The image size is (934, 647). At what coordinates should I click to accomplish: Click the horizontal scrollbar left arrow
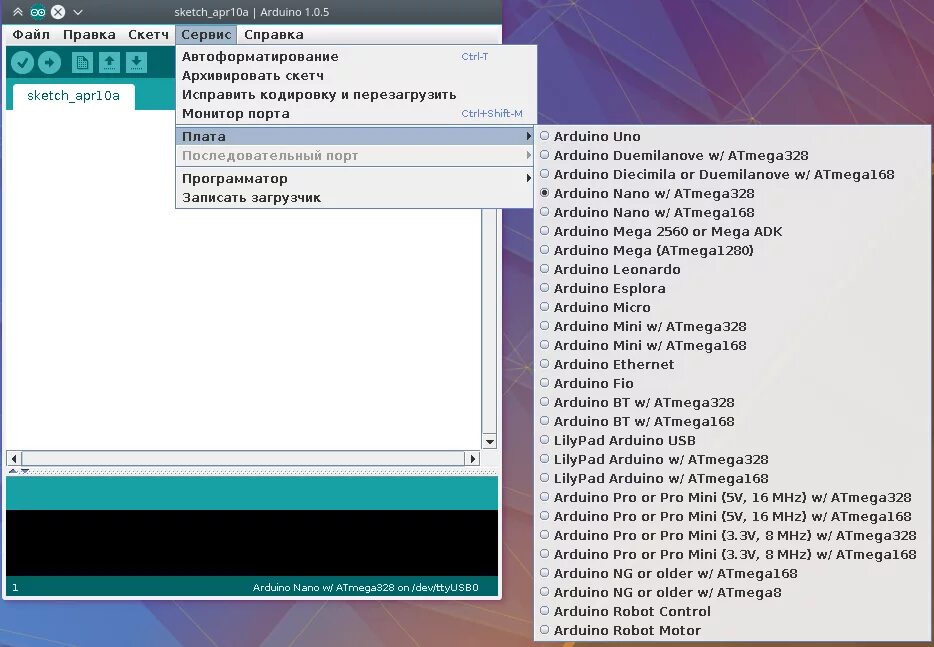click(14, 459)
